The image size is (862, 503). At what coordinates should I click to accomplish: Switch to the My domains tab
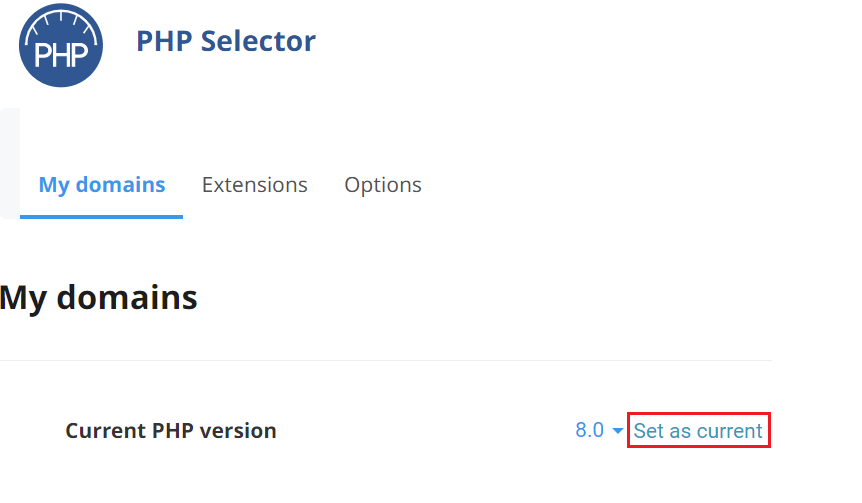[x=102, y=185]
